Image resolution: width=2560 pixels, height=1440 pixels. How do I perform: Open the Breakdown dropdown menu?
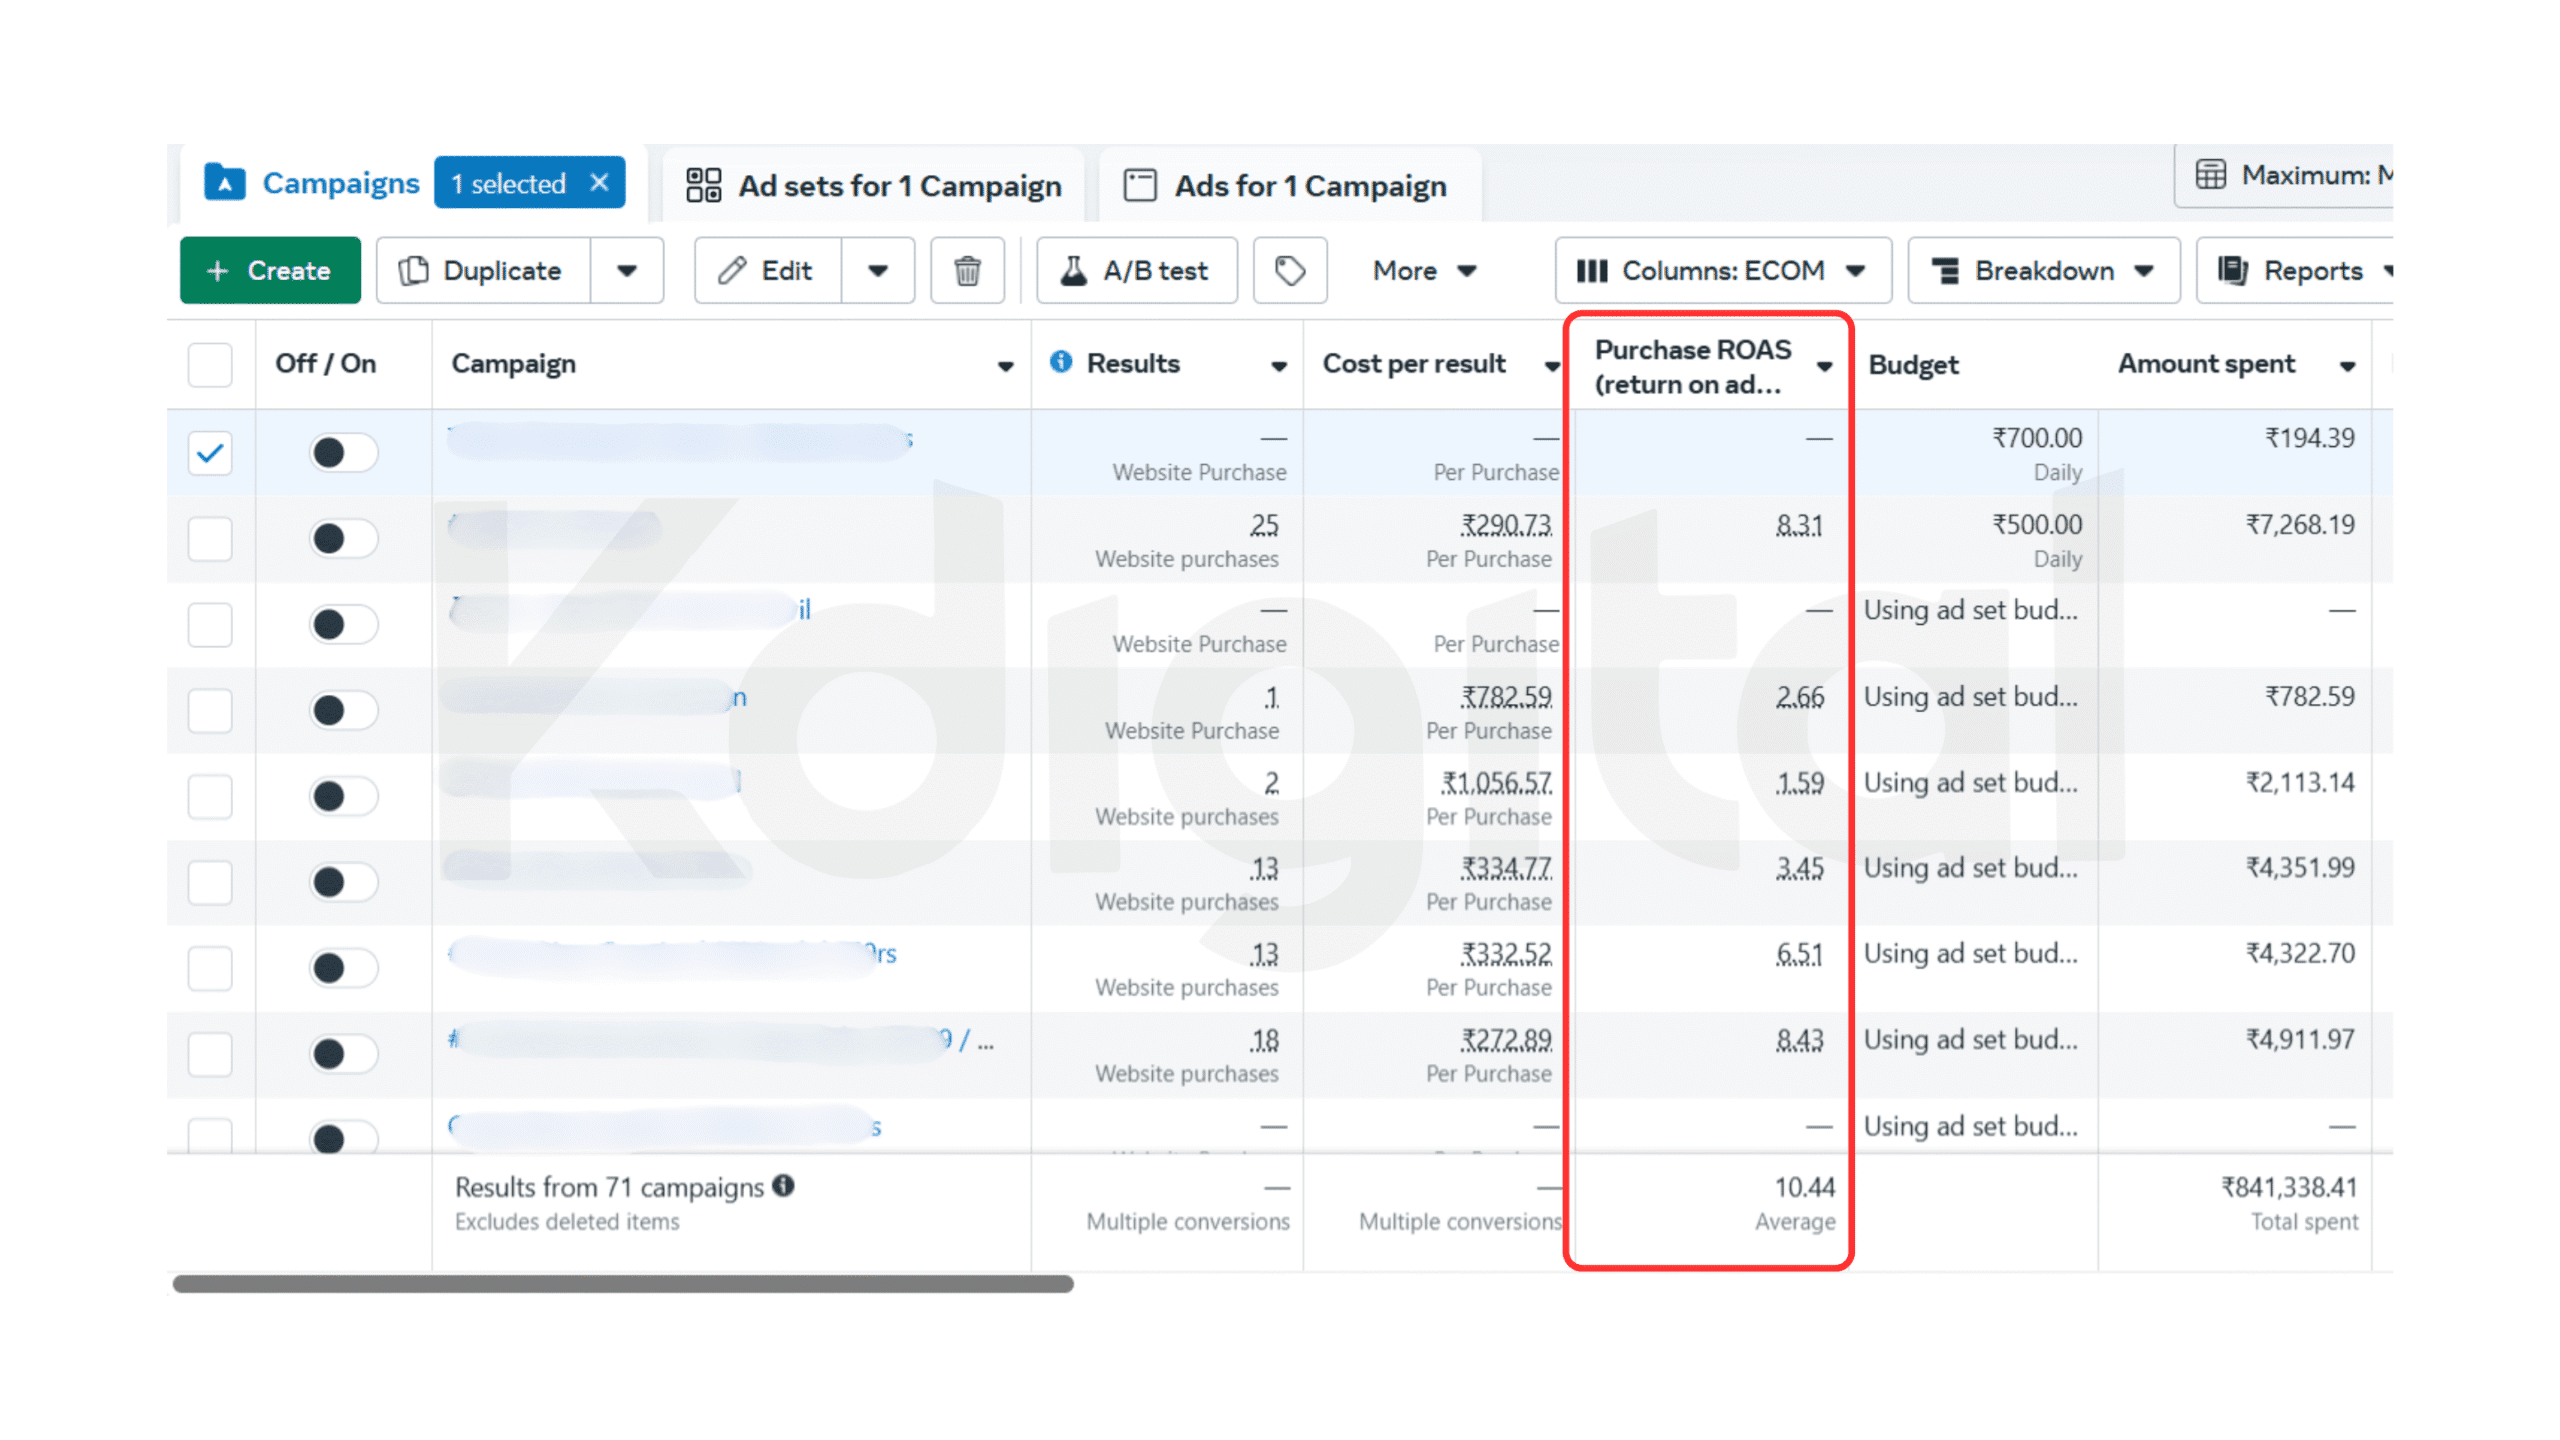click(x=2043, y=270)
